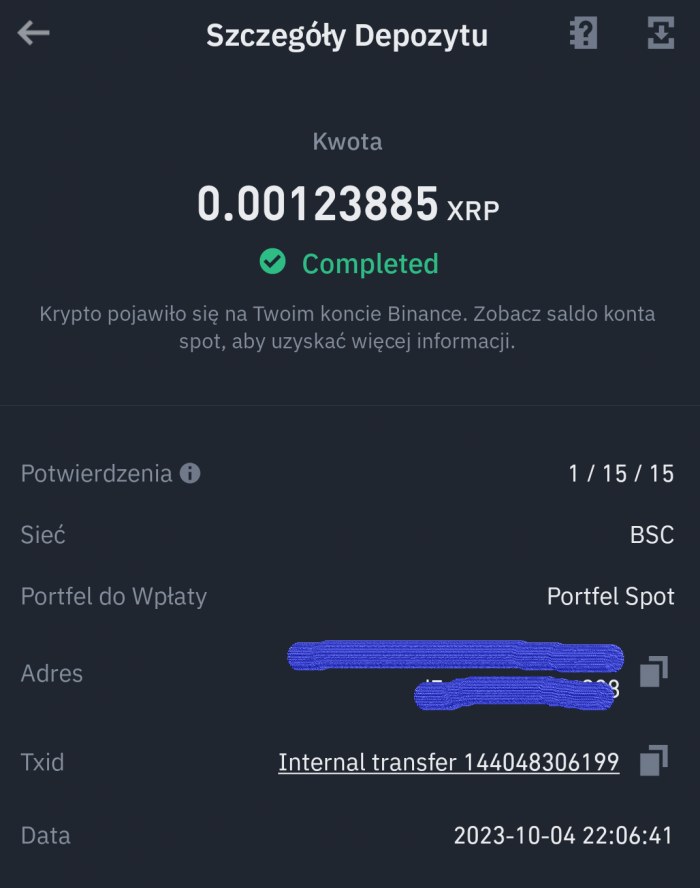This screenshot has height=888, width=700.
Task: Open the deposit FAQ help icon
Action: pos(582,34)
